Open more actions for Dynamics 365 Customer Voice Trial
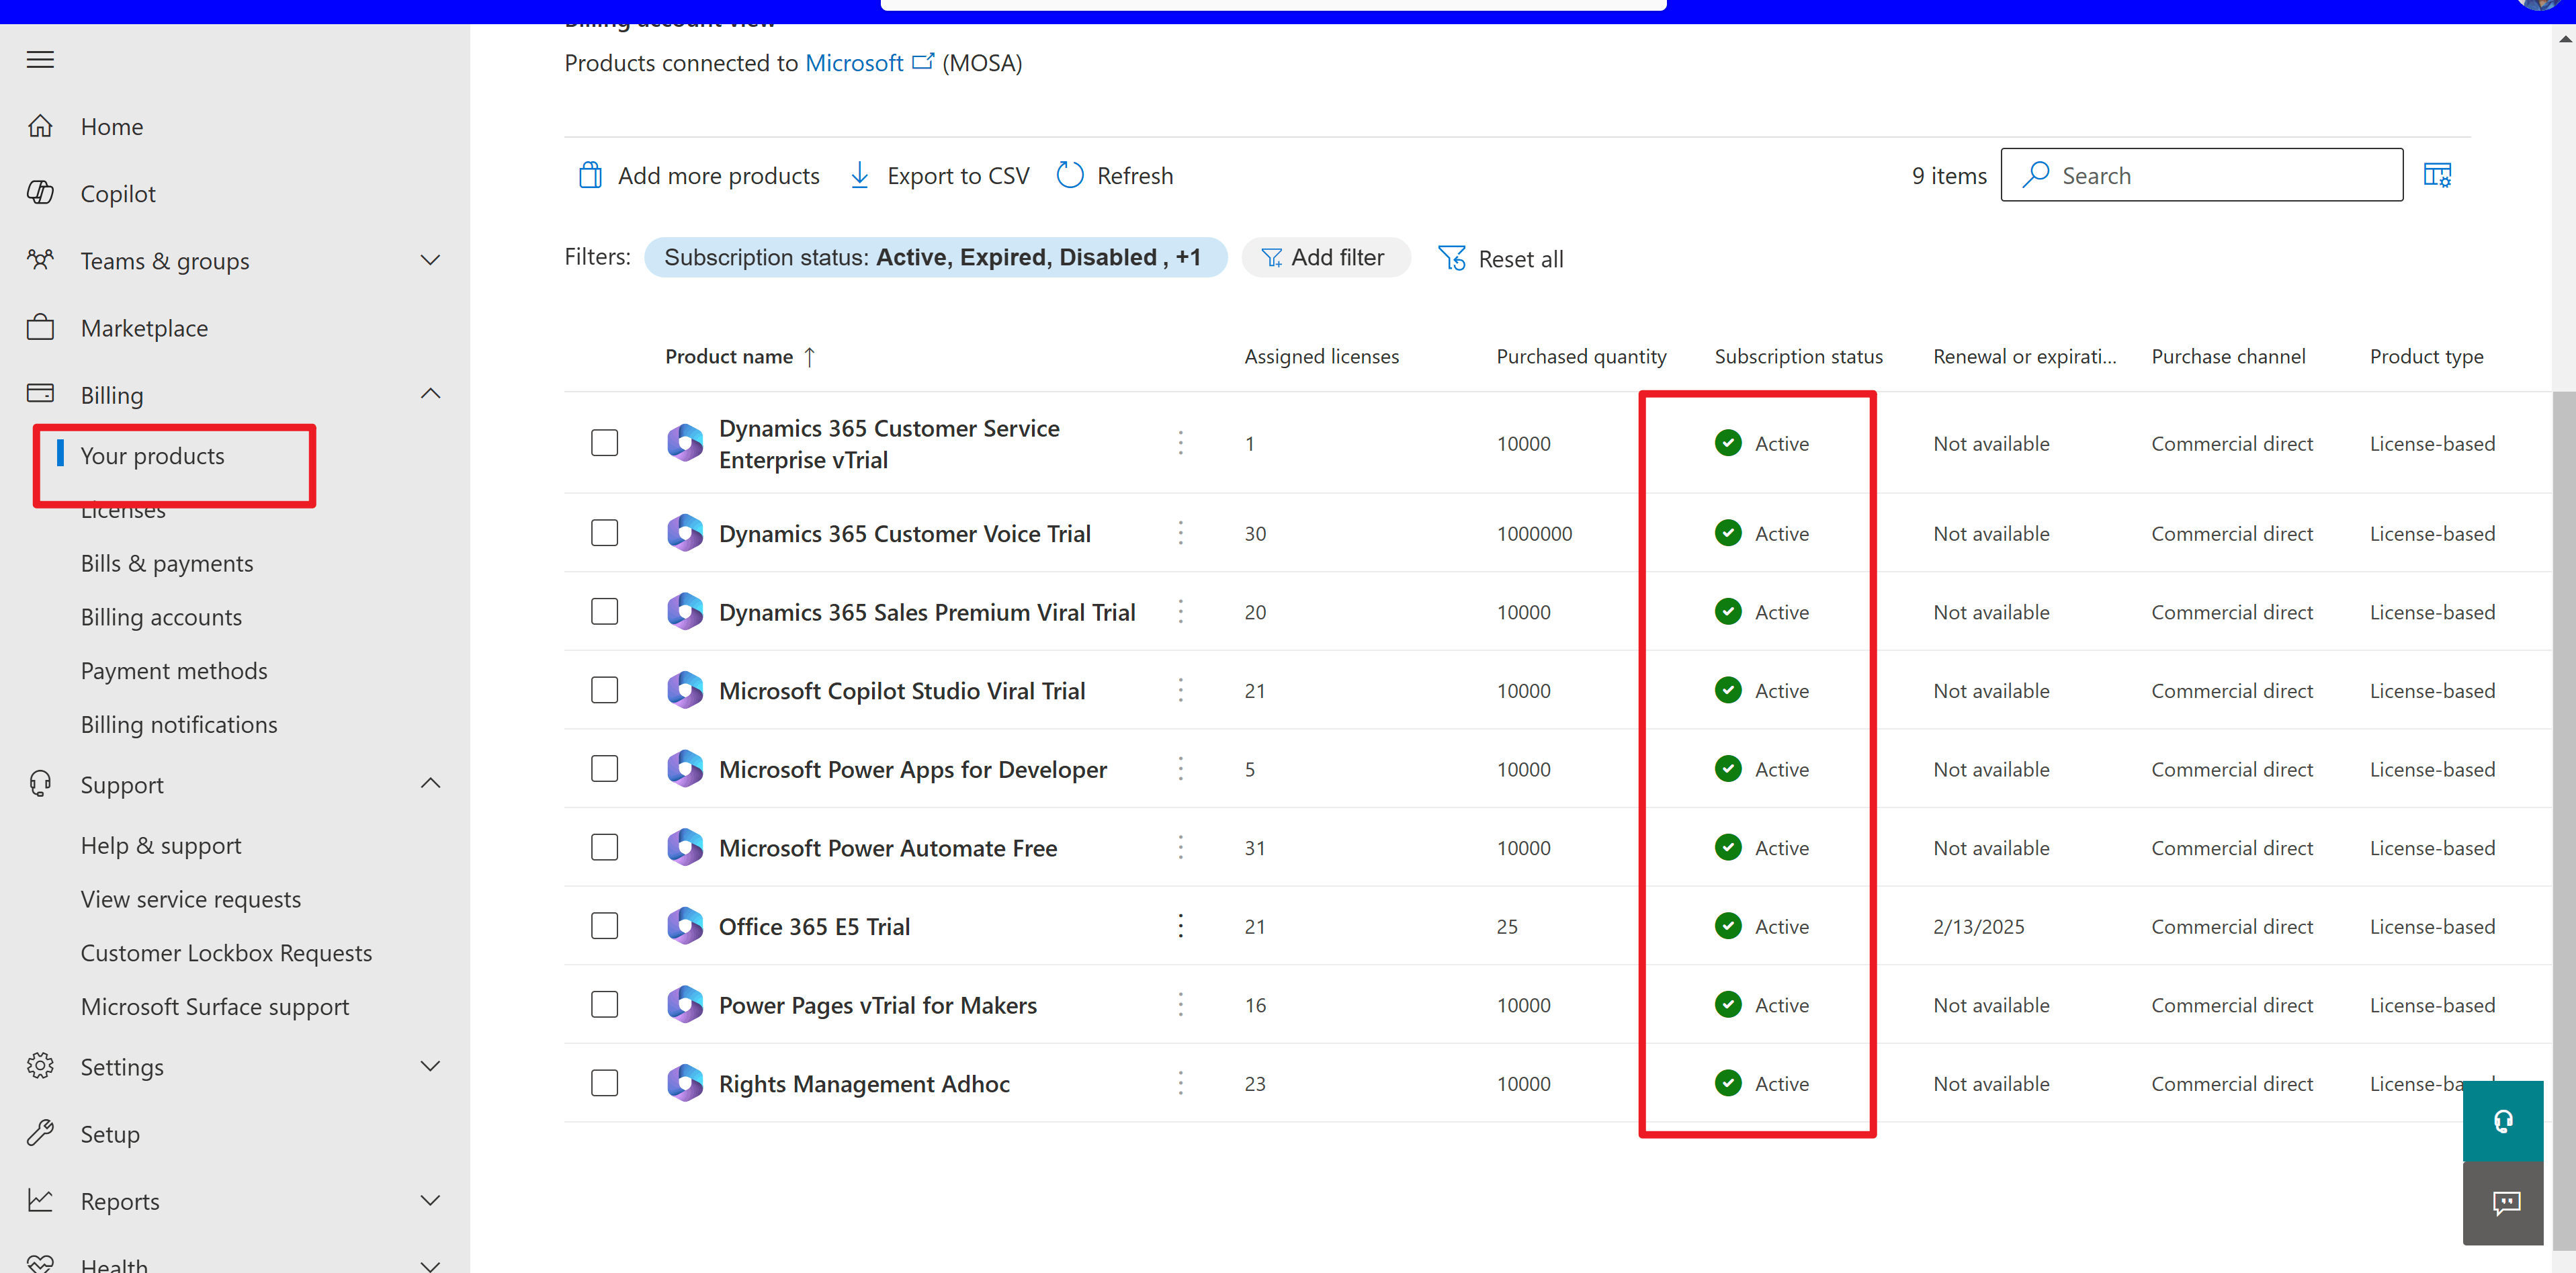 1180,533
